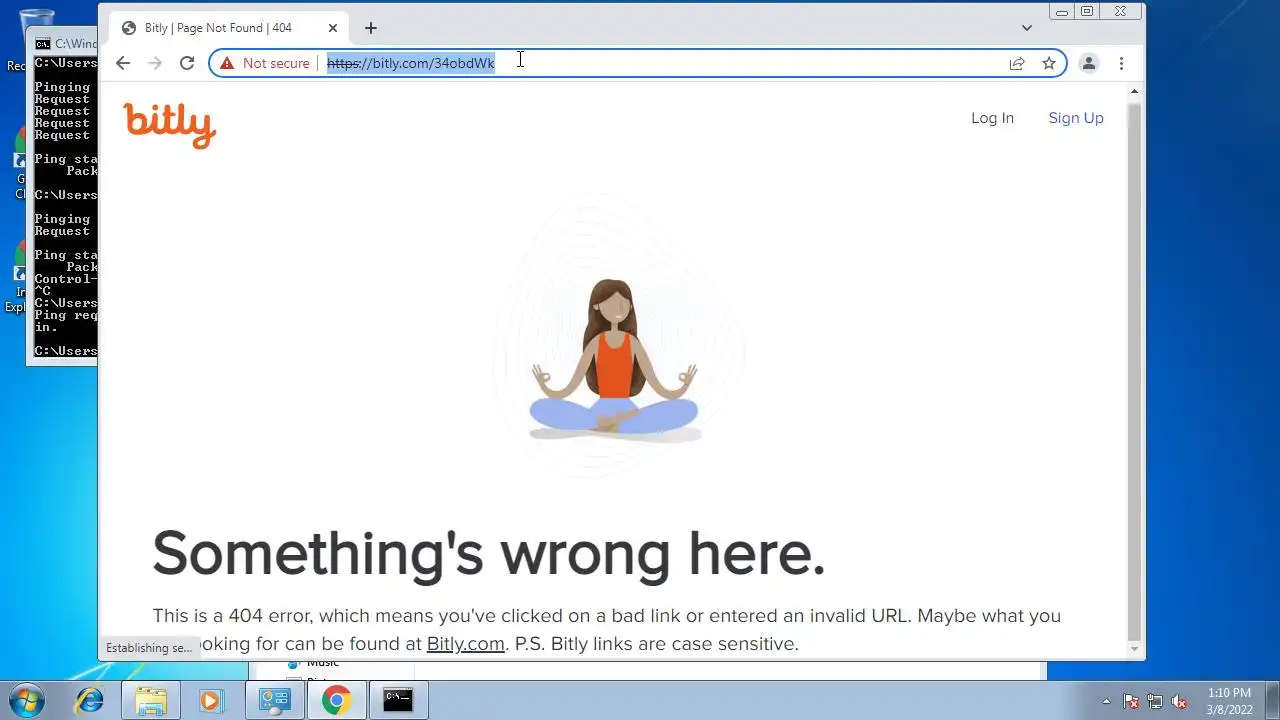The image size is (1280, 720).
Task: Follow the Bitly.com link in error text
Action: 466,644
